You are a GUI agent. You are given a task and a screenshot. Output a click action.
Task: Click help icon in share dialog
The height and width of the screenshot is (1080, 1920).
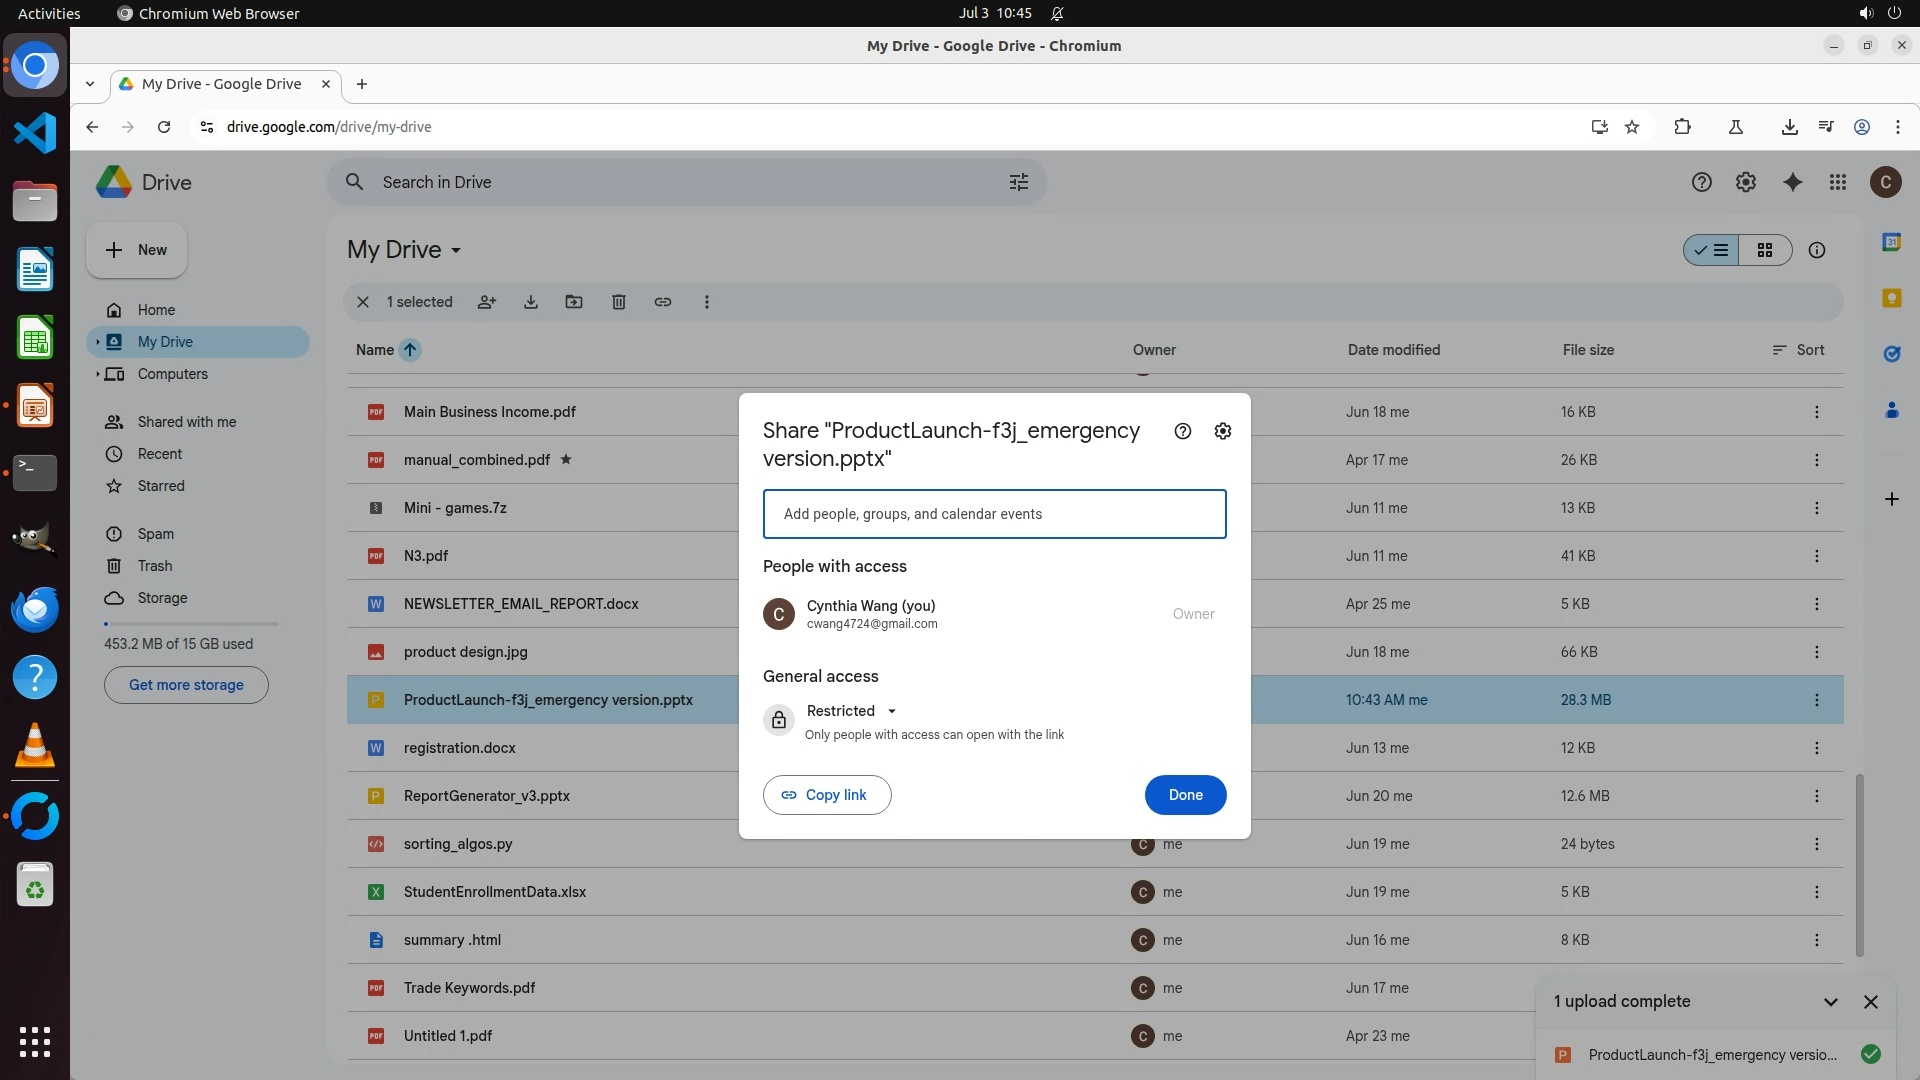[1182, 431]
